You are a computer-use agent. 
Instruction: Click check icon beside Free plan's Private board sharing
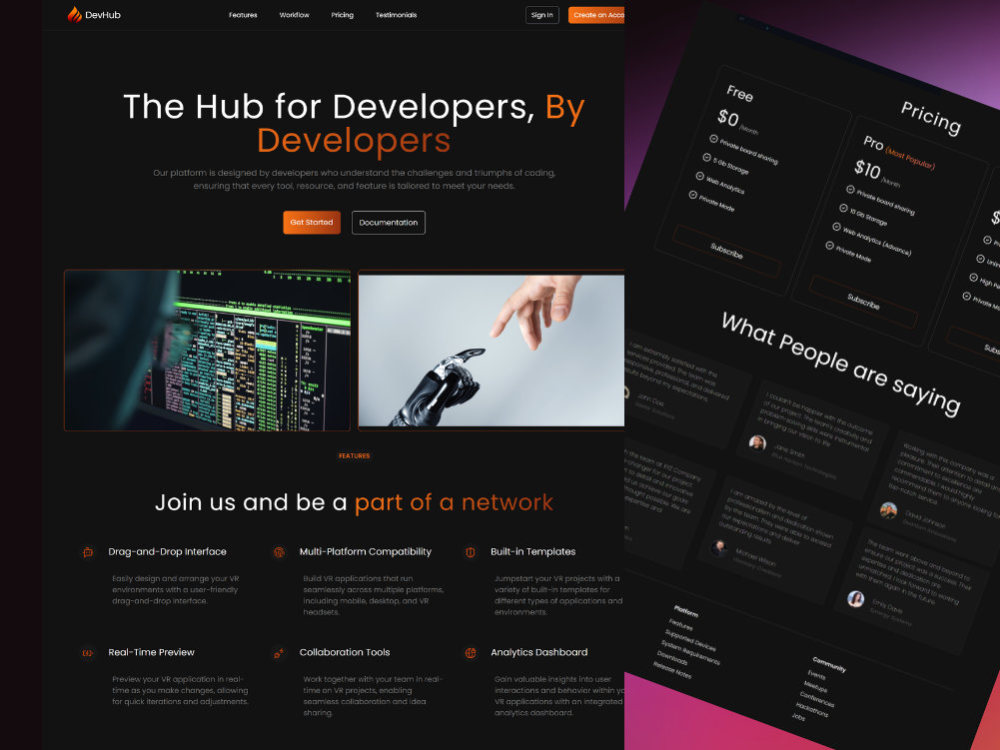[x=714, y=139]
